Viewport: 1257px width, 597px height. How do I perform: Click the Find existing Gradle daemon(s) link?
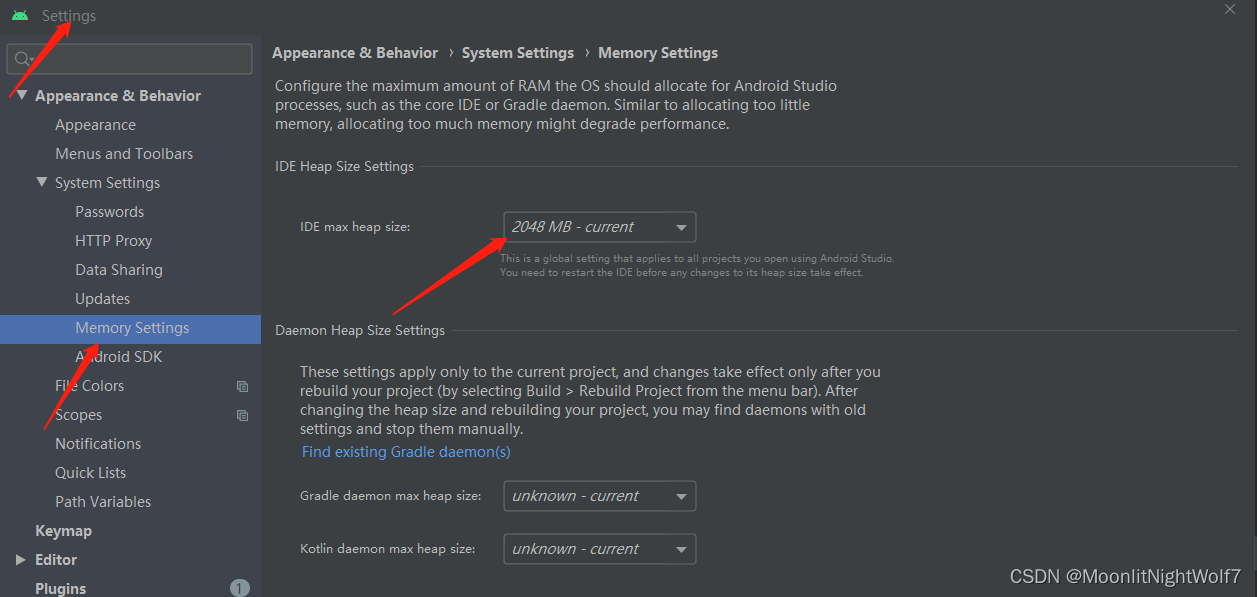[x=406, y=452]
